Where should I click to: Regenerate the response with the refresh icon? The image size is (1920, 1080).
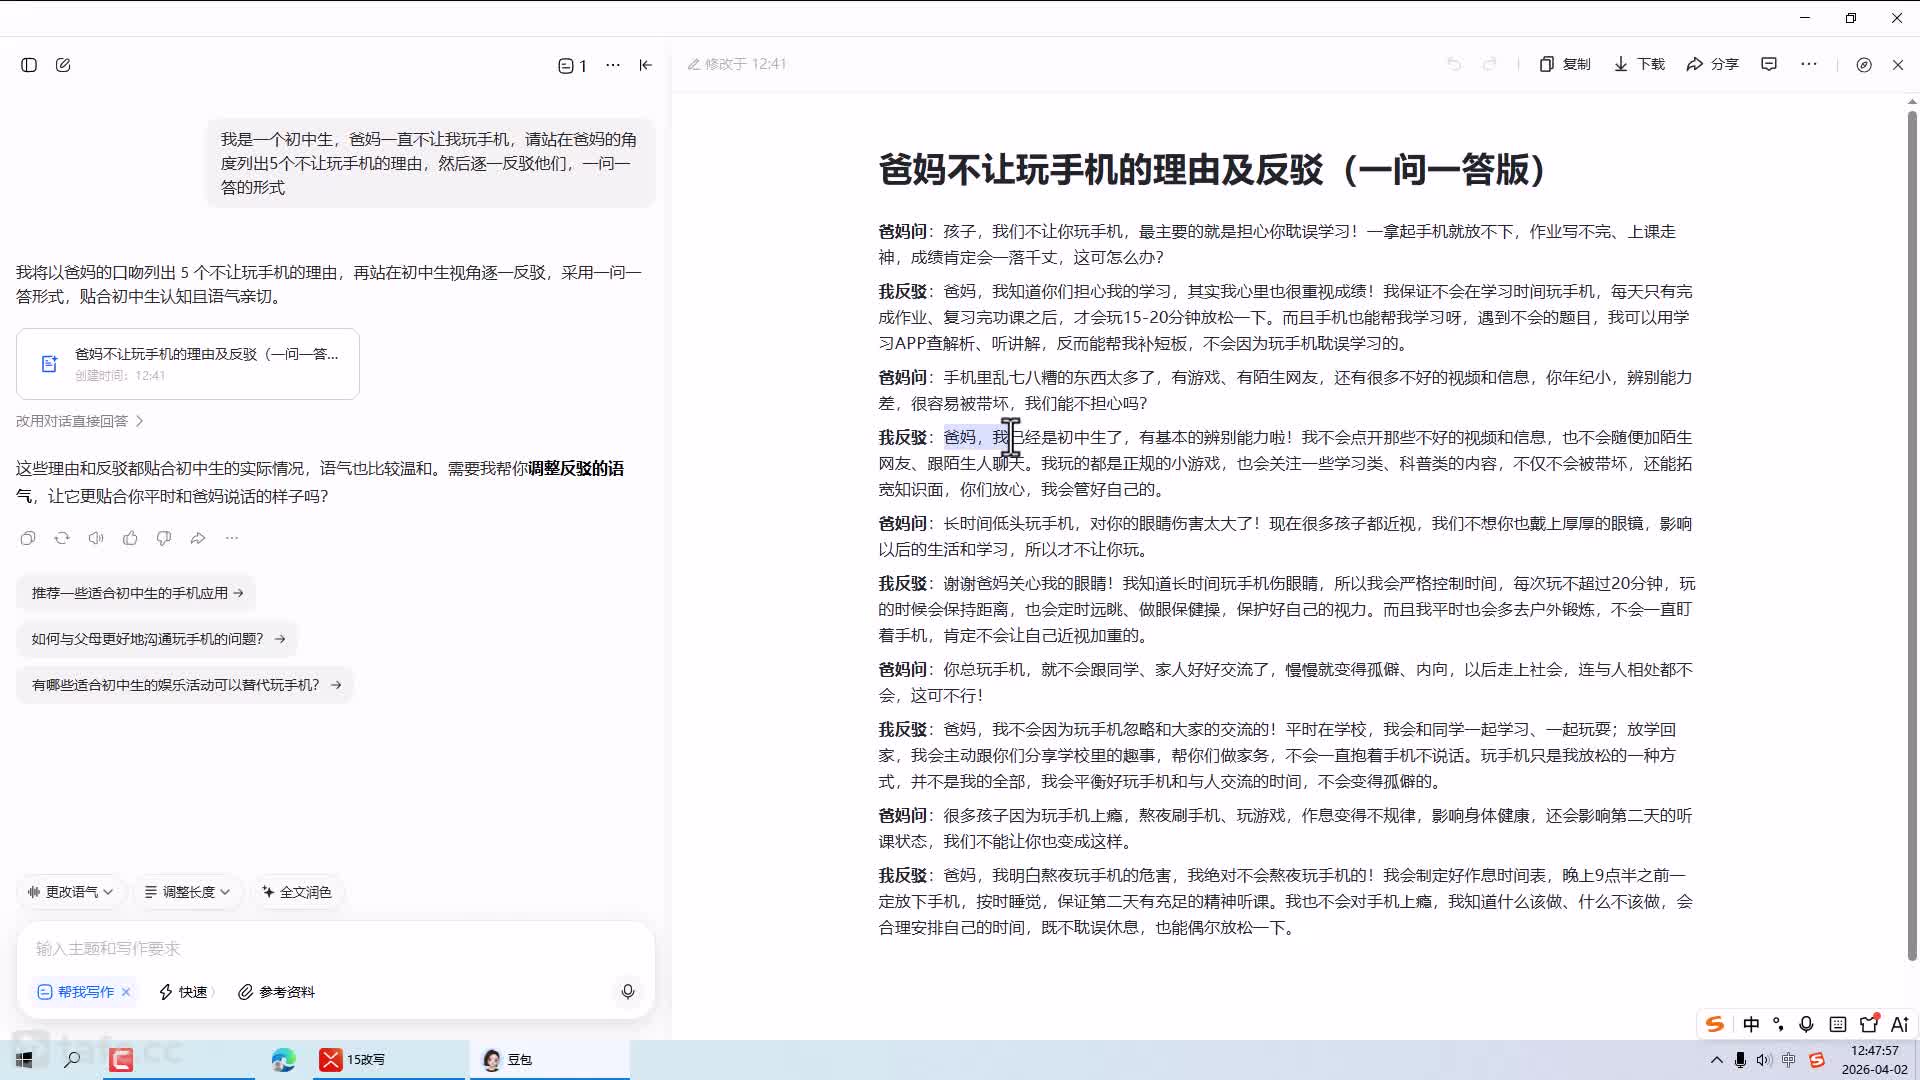[x=62, y=538]
